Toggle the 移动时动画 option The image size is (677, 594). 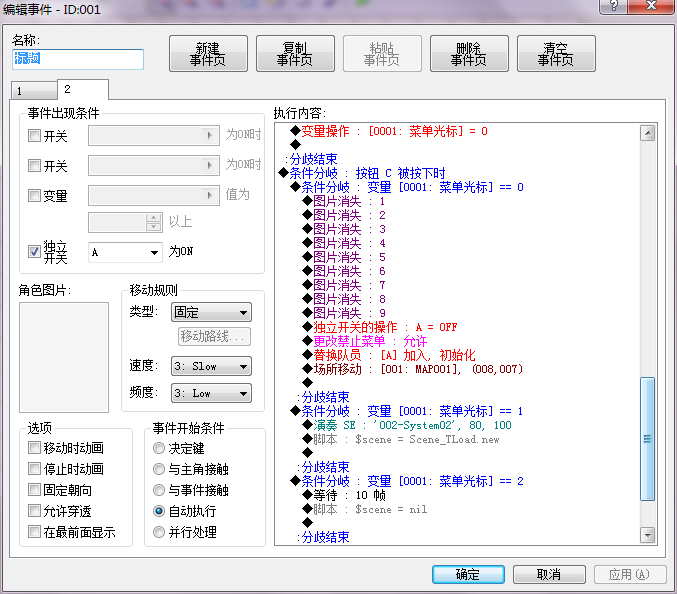(35, 448)
